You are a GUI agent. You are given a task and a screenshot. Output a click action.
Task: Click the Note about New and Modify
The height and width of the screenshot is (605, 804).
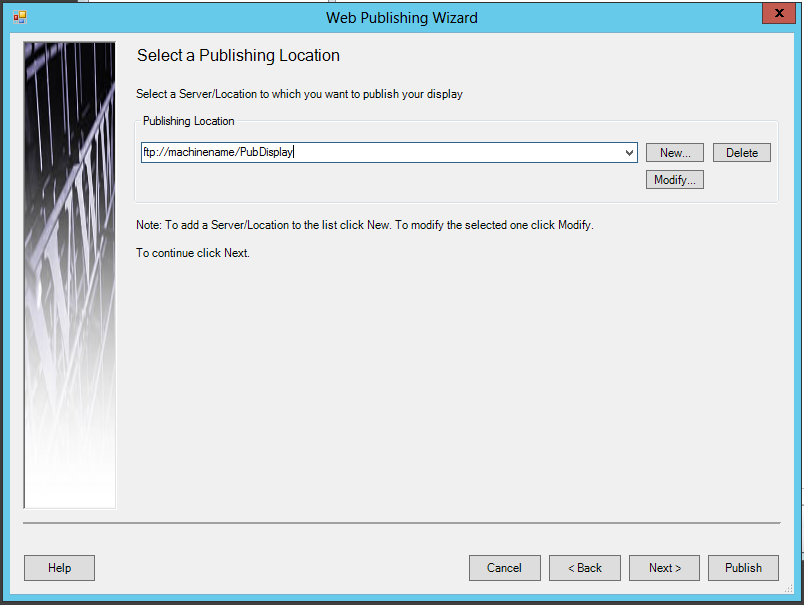pyautogui.click(x=364, y=225)
